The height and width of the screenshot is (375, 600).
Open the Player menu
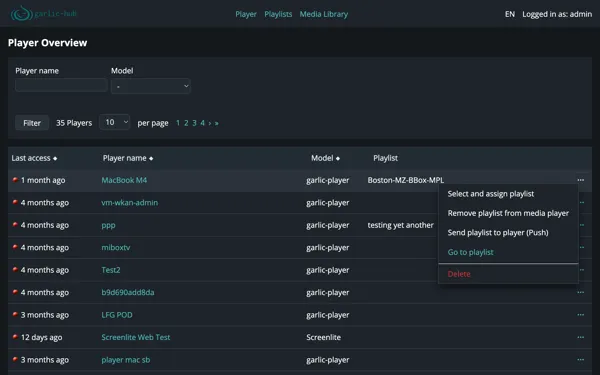pos(246,14)
